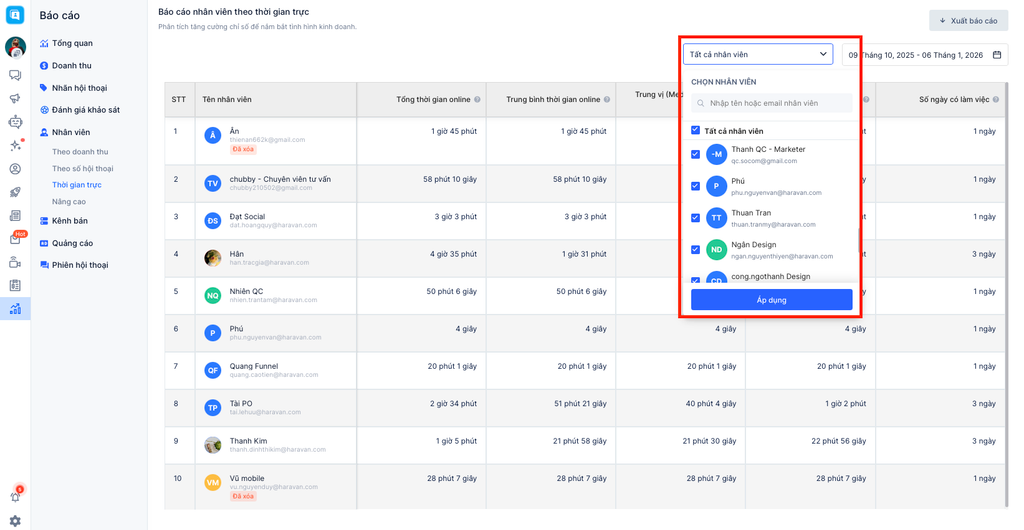Open the chat conversations sidebar icon

(15, 75)
